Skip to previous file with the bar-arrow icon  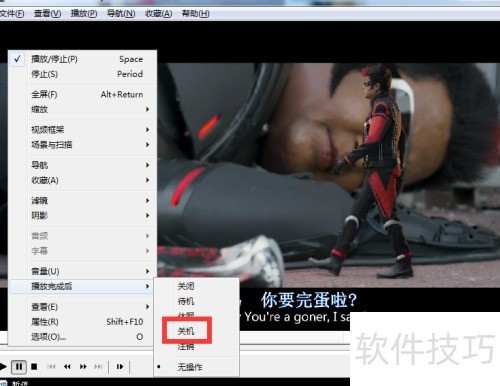click(x=51, y=367)
